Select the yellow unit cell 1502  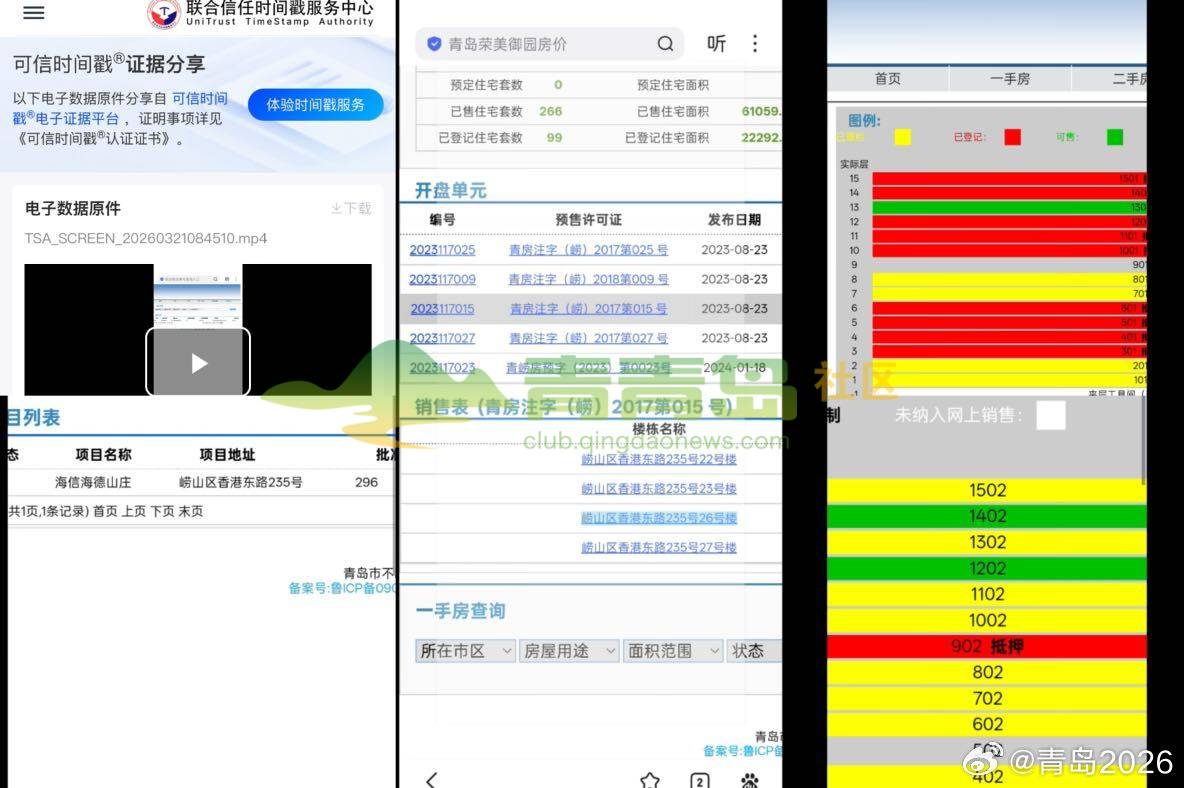pyautogui.click(x=987, y=490)
